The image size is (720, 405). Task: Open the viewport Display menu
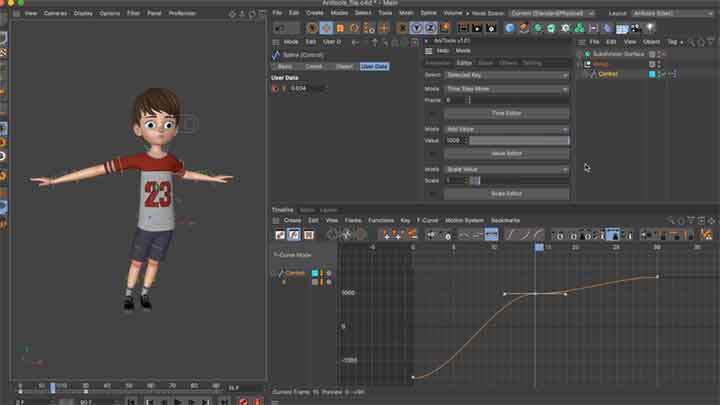(x=83, y=13)
